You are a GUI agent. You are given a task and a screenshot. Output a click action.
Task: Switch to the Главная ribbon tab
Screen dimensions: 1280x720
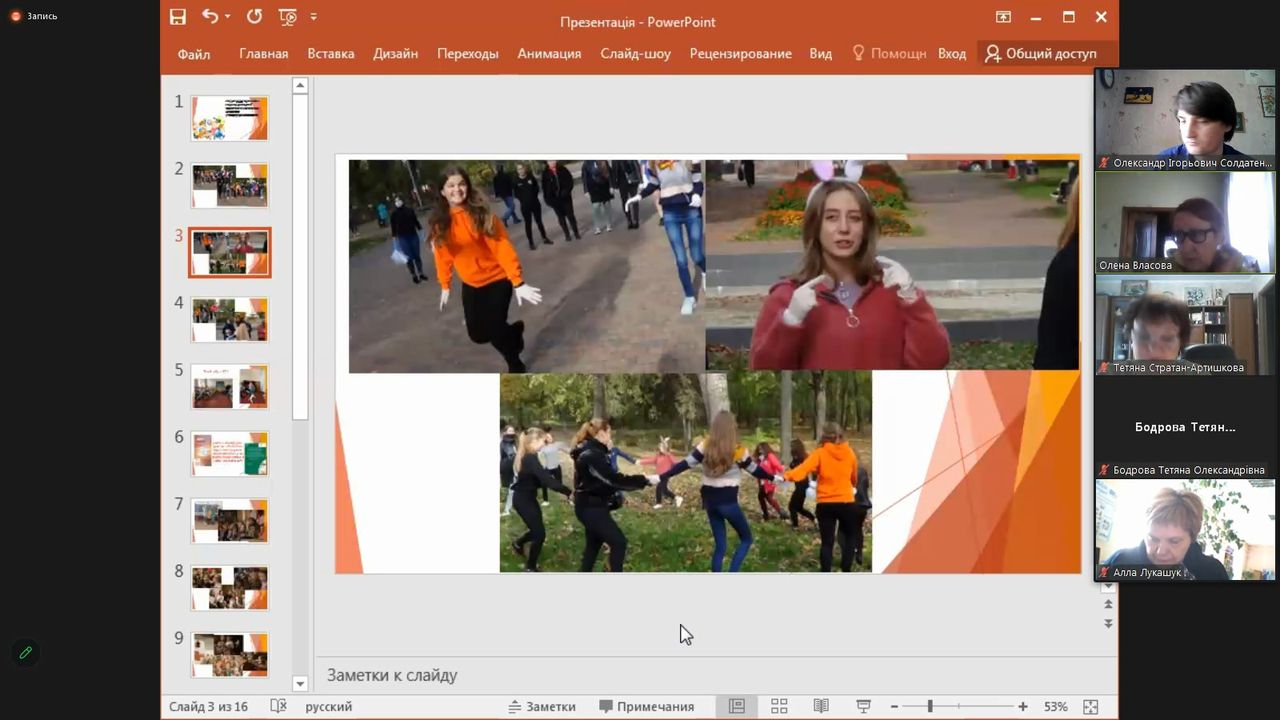click(264, 54)
